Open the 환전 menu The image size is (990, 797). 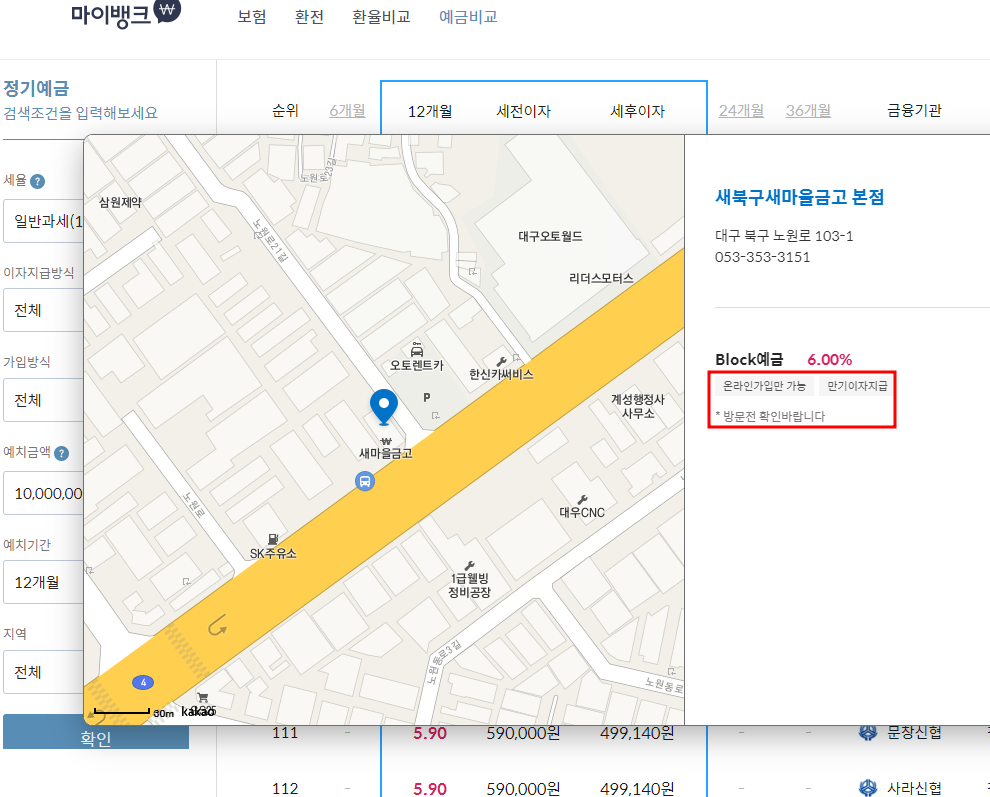pyautogui.click(x=309, y=16)
